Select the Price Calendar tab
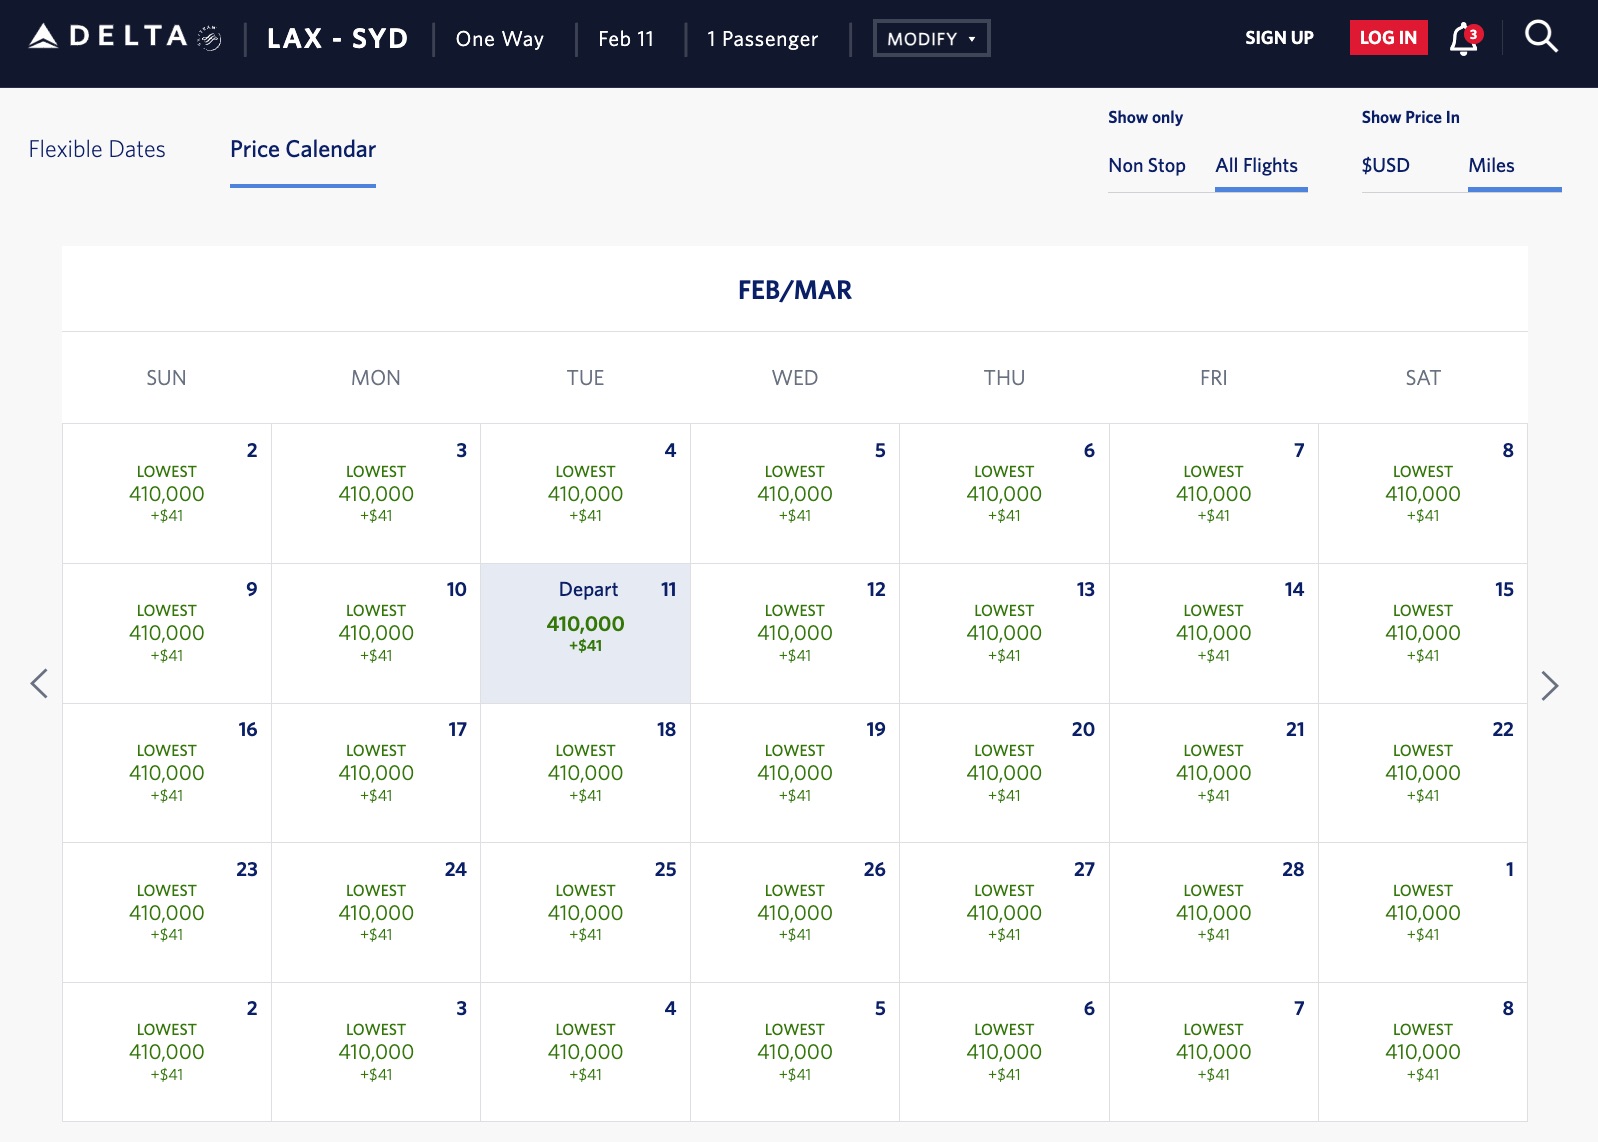Screen dimensions: 1598x1142 pos(303,149)
